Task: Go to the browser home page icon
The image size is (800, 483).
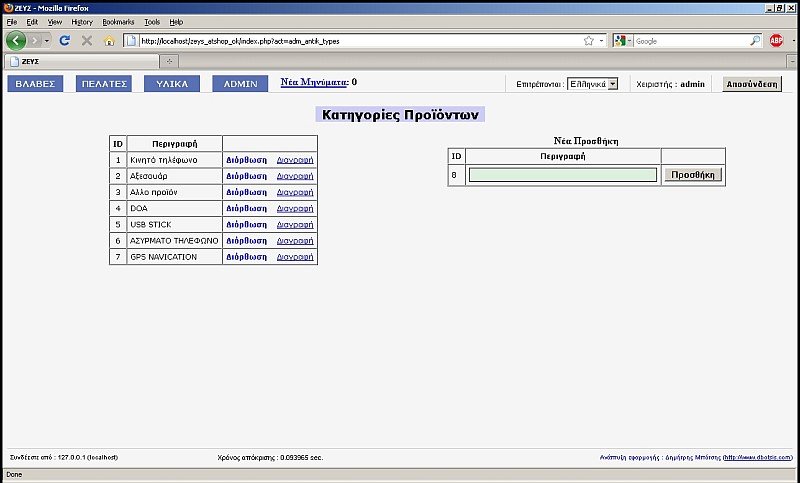Action: [x=109, y=41]
